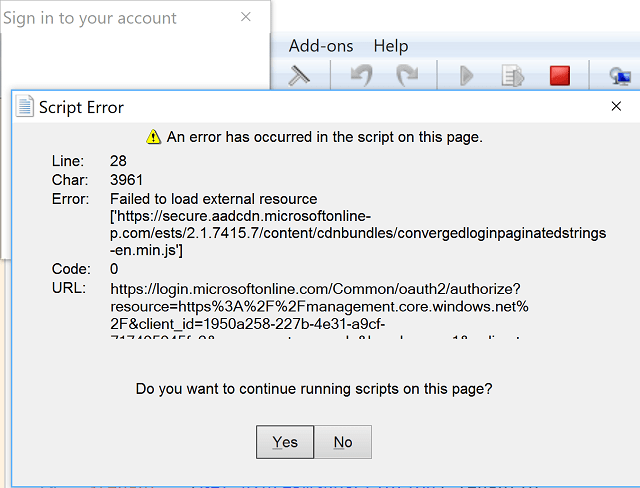Click Yes to continue running scripts
This screenshot has width=640, height=488.
[x=285, y=442]
